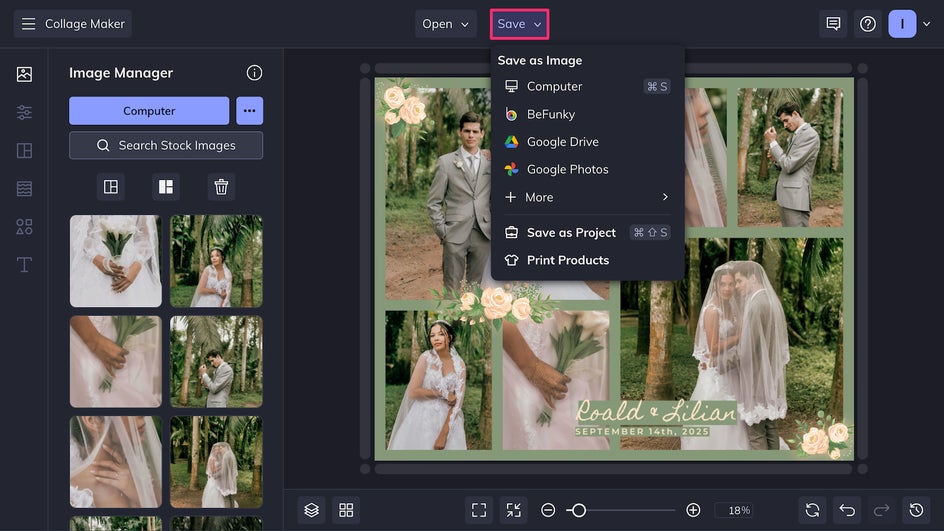944x531 pixels.
Task: Select the bouquet hands thumbnail
Action: tap(116, 261)
